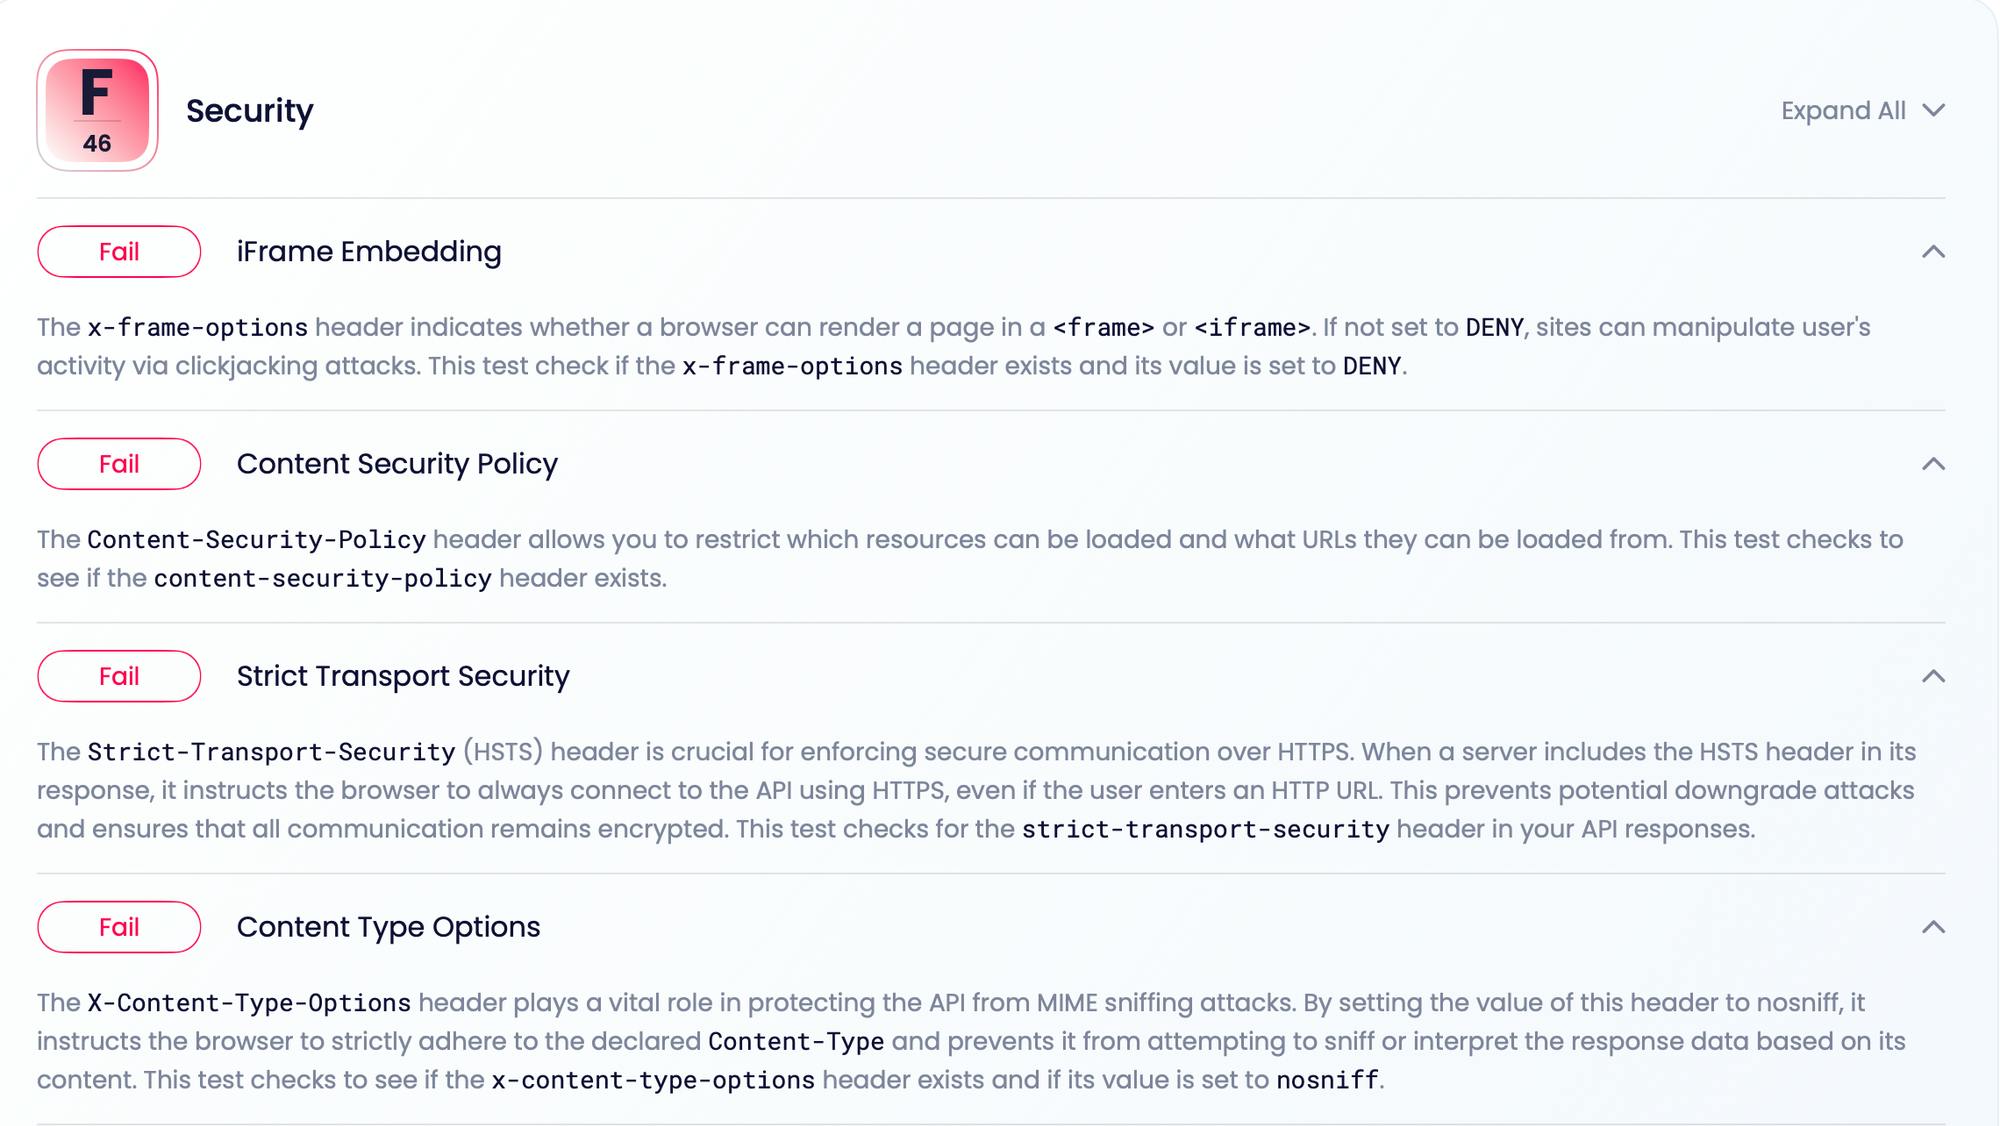This screenshot has height=1126, width=2000.
Task: Click the Strict Transport Security collapse arrow
Action: click(1933, 676)
